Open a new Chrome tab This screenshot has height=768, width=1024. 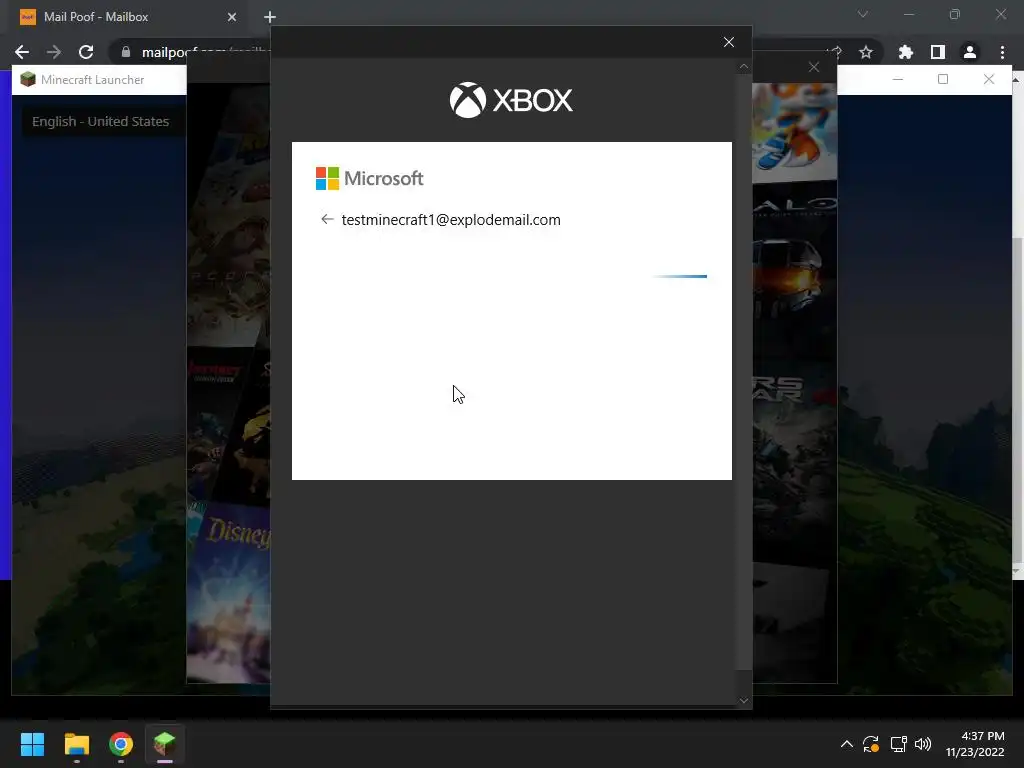pyautogui.click(x=270, y=17)
